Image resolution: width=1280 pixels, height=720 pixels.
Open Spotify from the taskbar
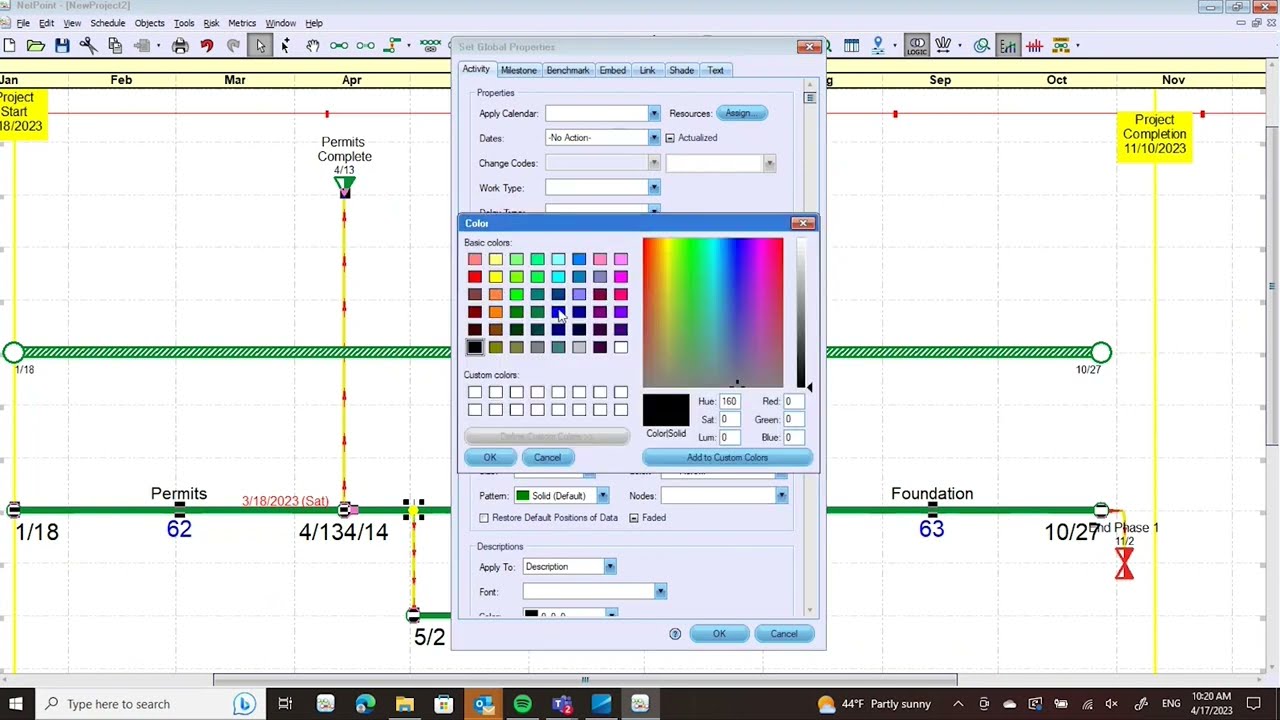point(522,704)
